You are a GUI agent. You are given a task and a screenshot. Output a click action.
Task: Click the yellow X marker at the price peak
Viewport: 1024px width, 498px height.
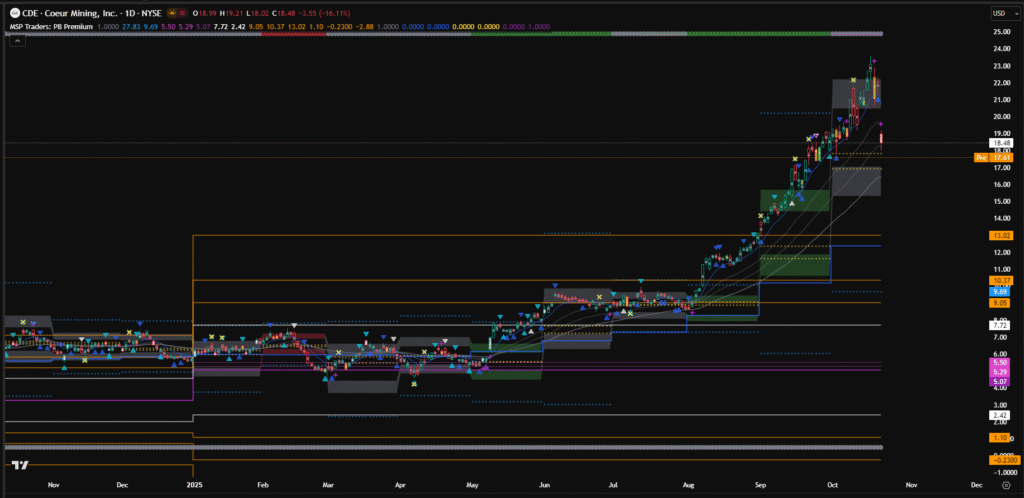pyautogui.click(x=853, y=79)
